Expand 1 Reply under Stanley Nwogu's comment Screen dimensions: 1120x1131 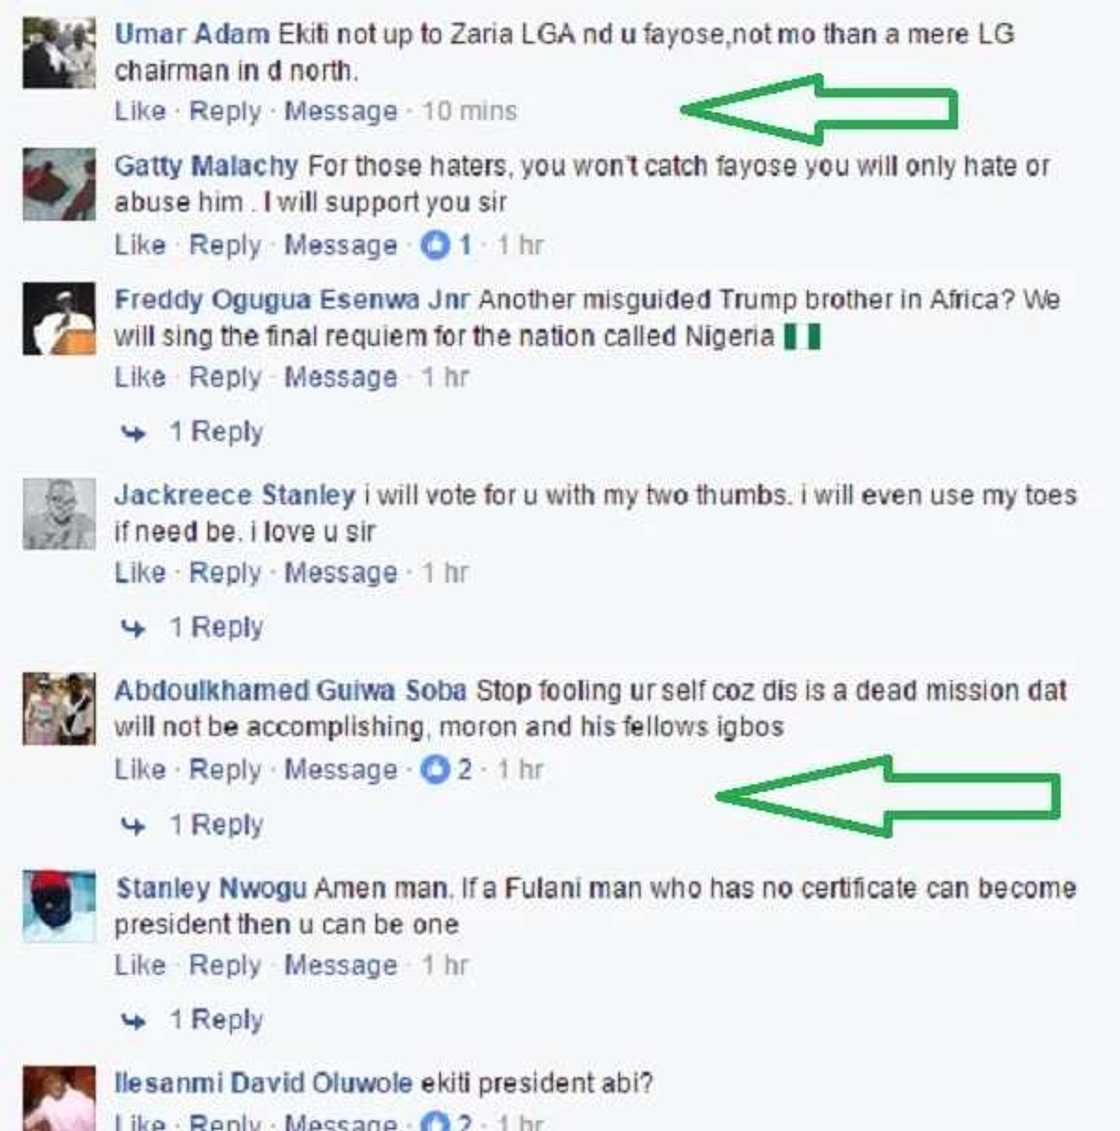216,1020
